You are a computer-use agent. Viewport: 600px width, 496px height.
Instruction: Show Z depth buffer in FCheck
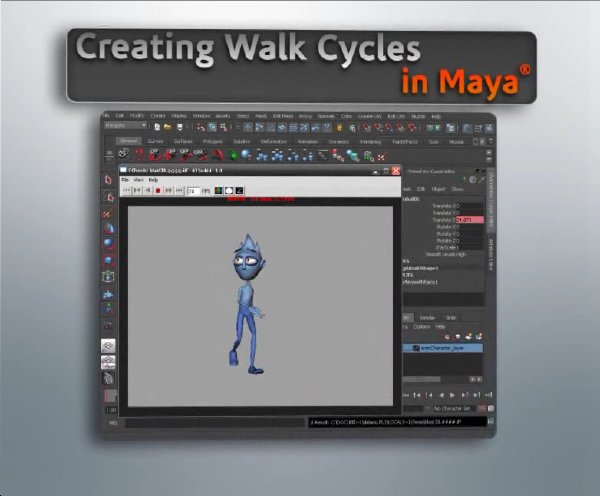pos(239,190)
